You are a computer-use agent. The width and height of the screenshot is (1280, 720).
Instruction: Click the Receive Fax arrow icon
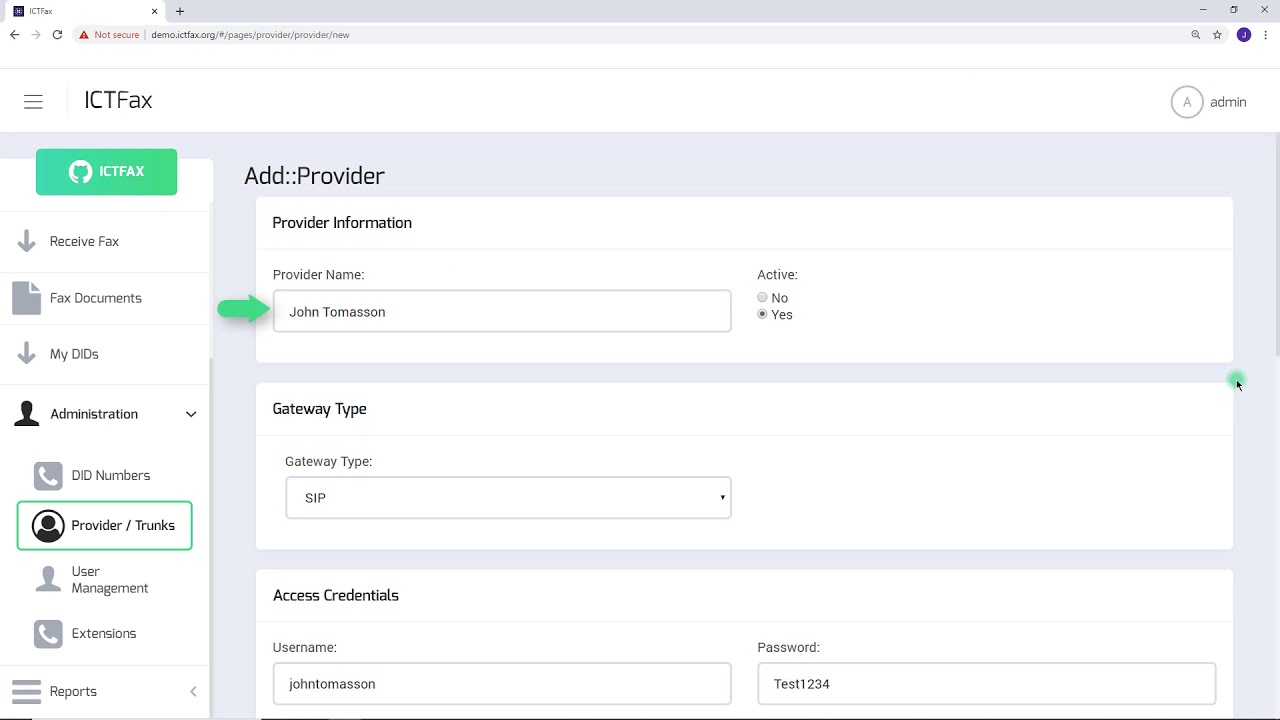pyautogui.click(x=27, y=241)
